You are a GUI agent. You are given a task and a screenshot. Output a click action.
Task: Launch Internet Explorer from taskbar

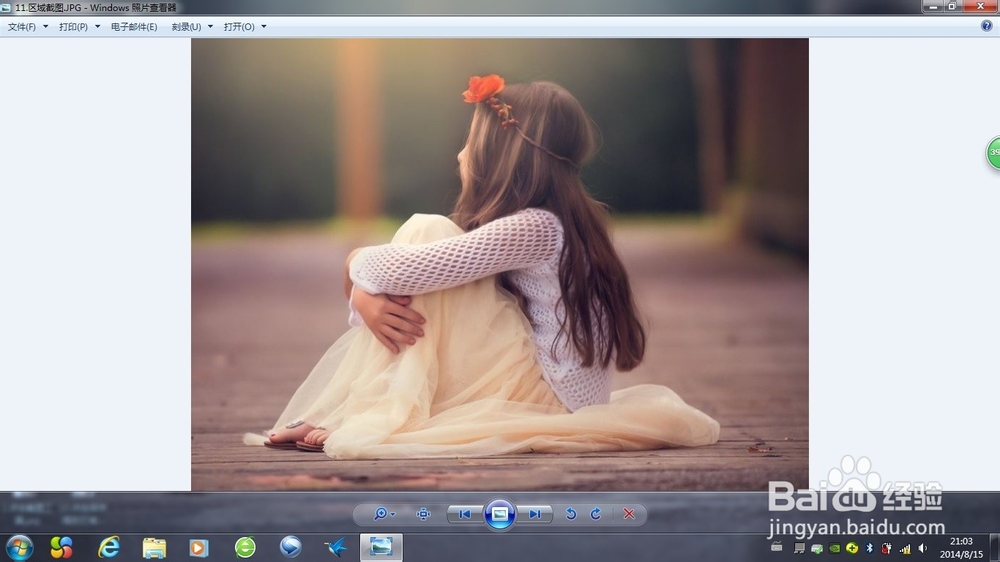click(x=109, y=547)
